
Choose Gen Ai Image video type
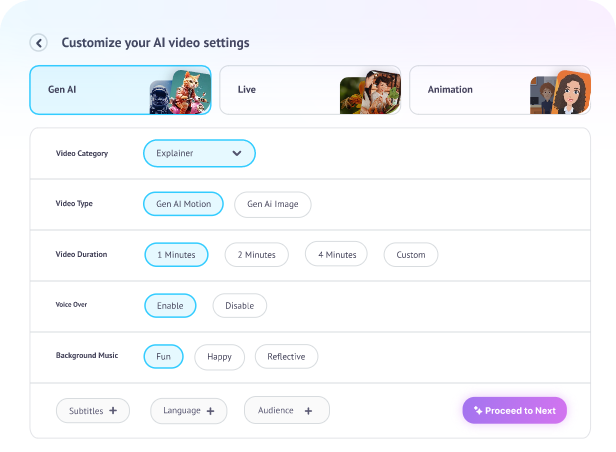click(273, 204)
